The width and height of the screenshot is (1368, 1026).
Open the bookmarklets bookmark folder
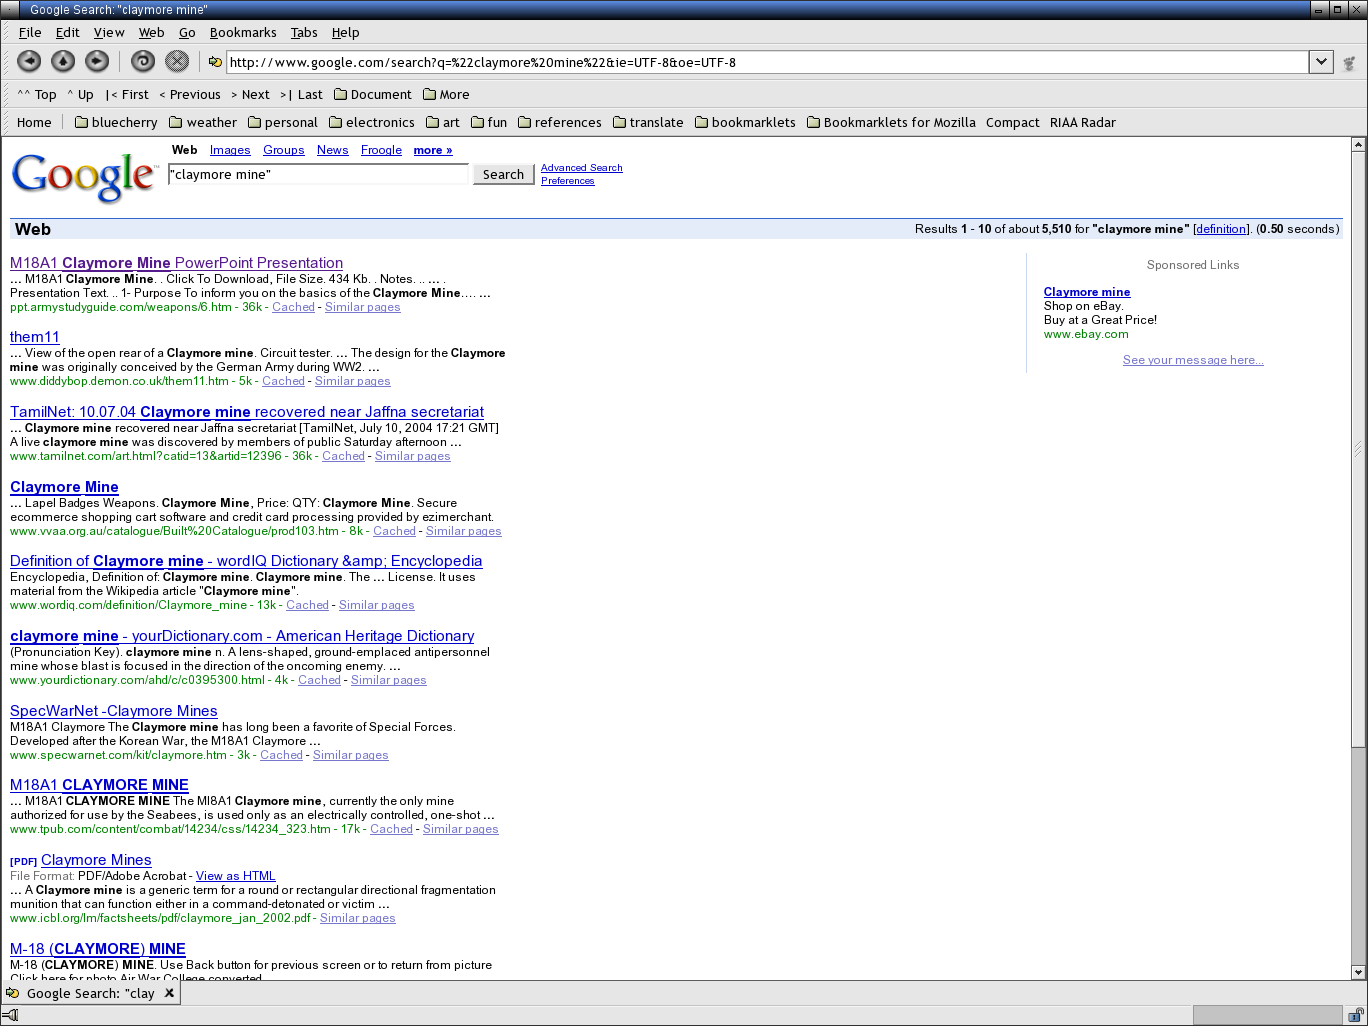(745, 122)
